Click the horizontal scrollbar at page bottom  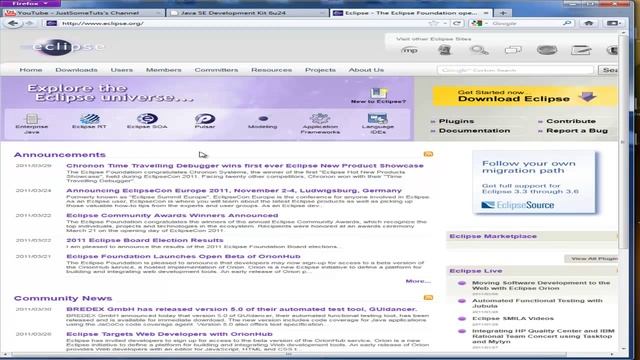click(289, 354)
